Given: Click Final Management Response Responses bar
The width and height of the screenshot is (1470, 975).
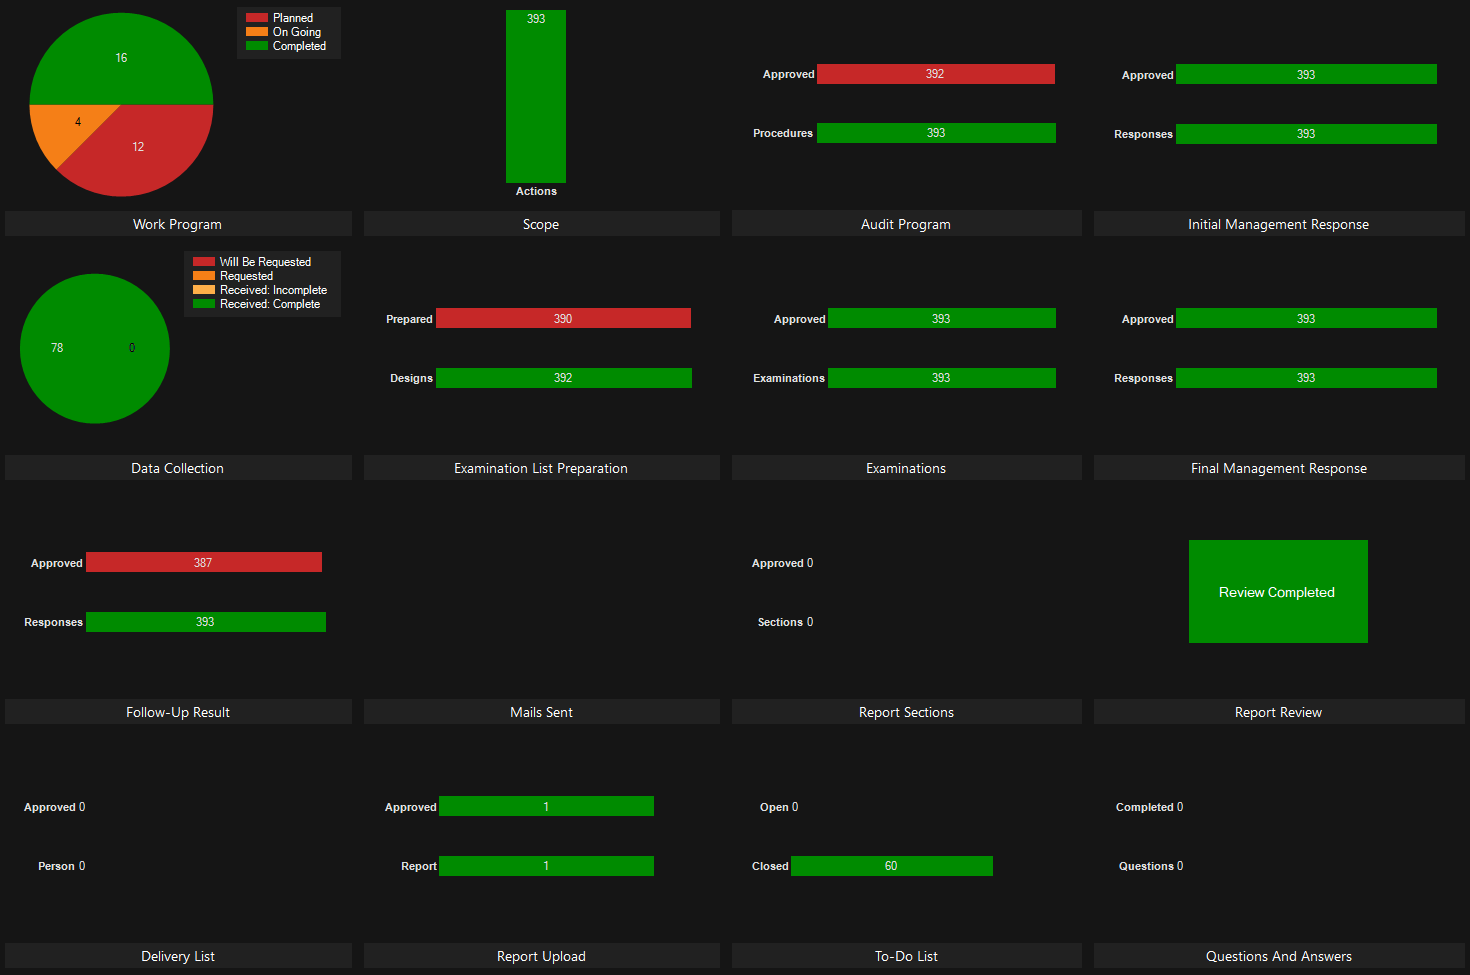Looking at the screenshot, I should [x=1306, y=378].
